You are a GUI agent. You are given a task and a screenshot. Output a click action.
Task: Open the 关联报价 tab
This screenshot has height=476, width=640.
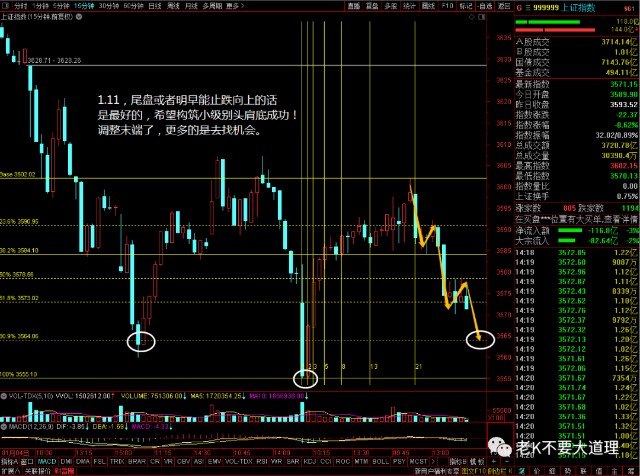[38, 471]
